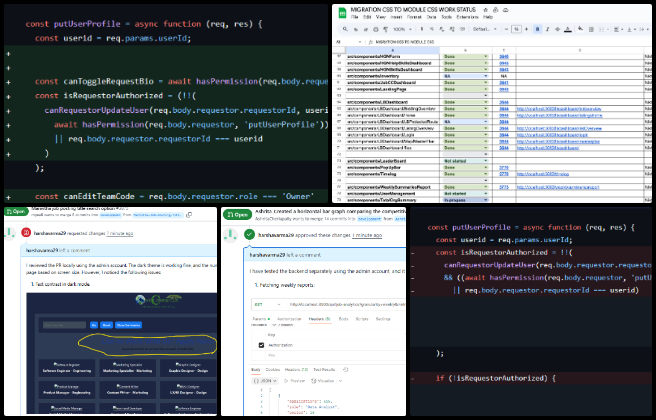The width and height of the screenshot is (656, 420).
Task: Open the Default font dropdown
Action: click(x=485, y=29)
